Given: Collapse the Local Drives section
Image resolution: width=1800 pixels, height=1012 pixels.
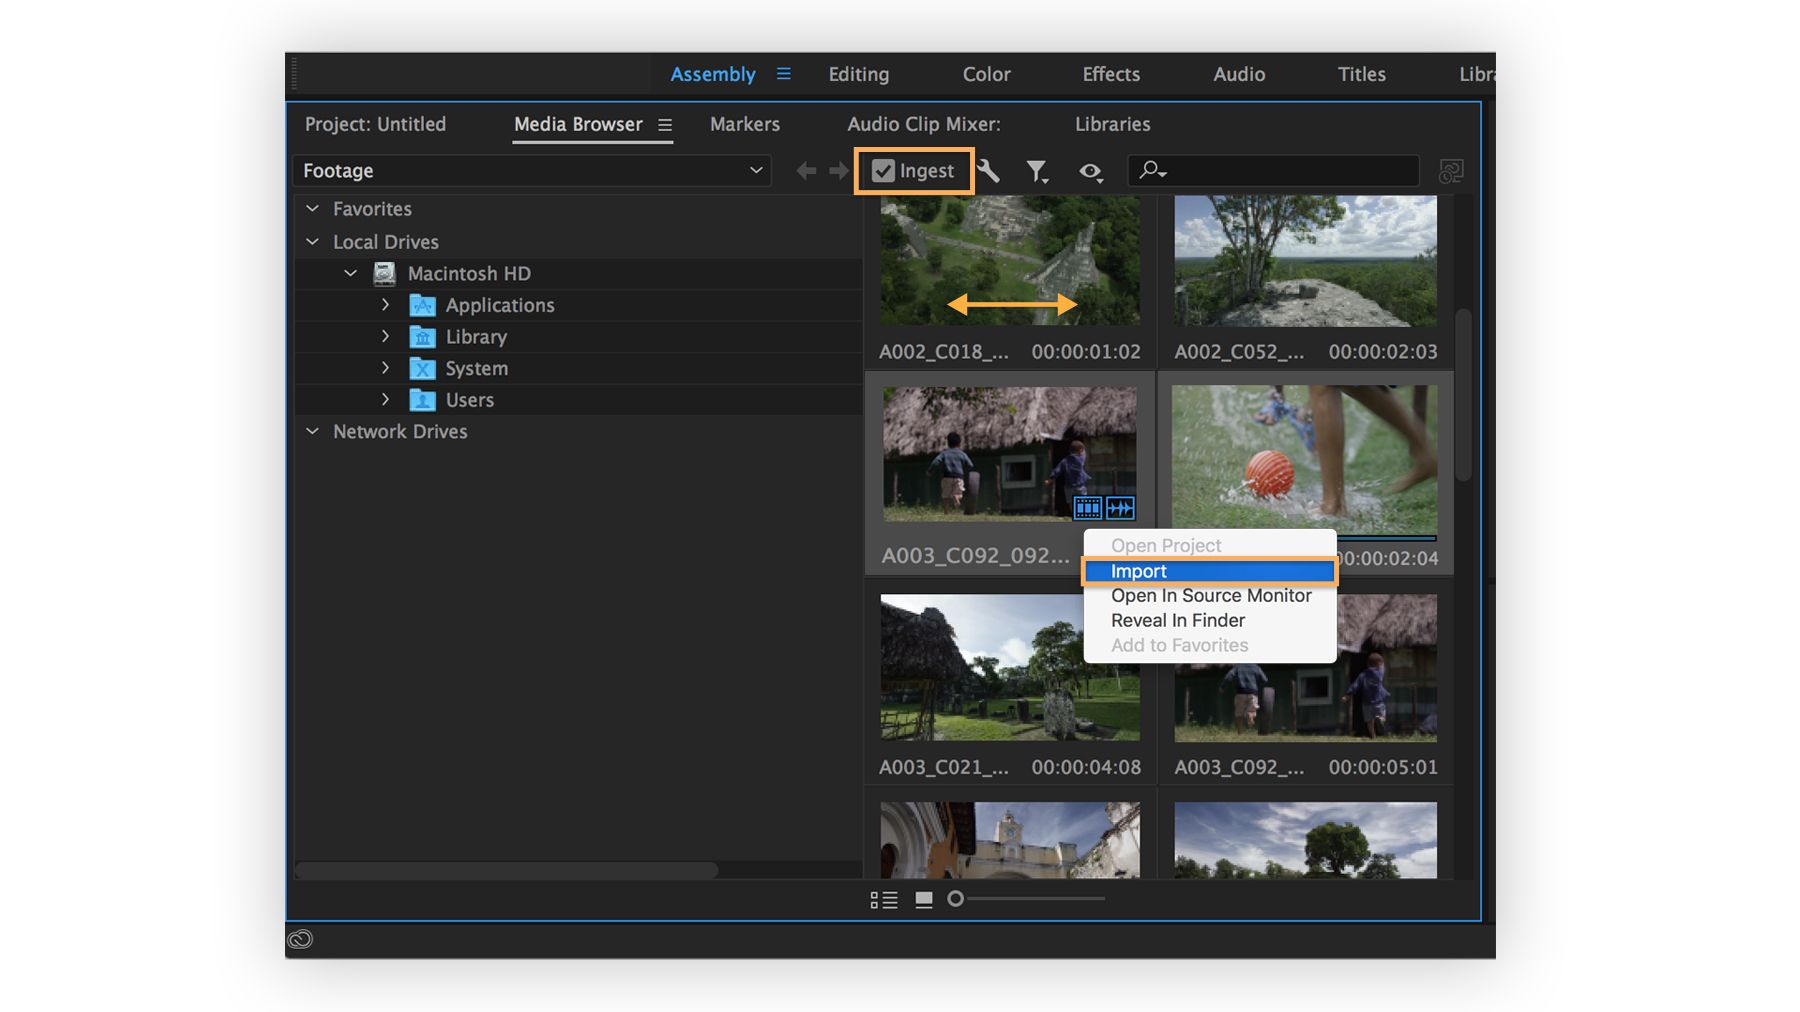Looking at the screenshot, I should point(313,241).
